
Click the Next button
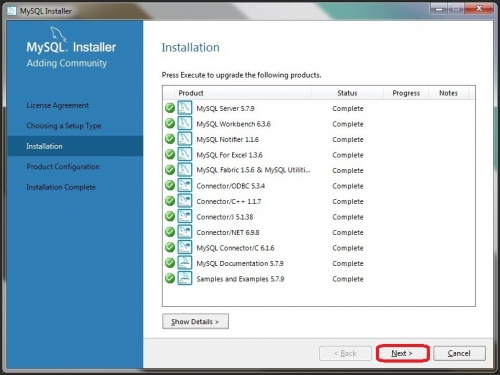tap(402, 353)
